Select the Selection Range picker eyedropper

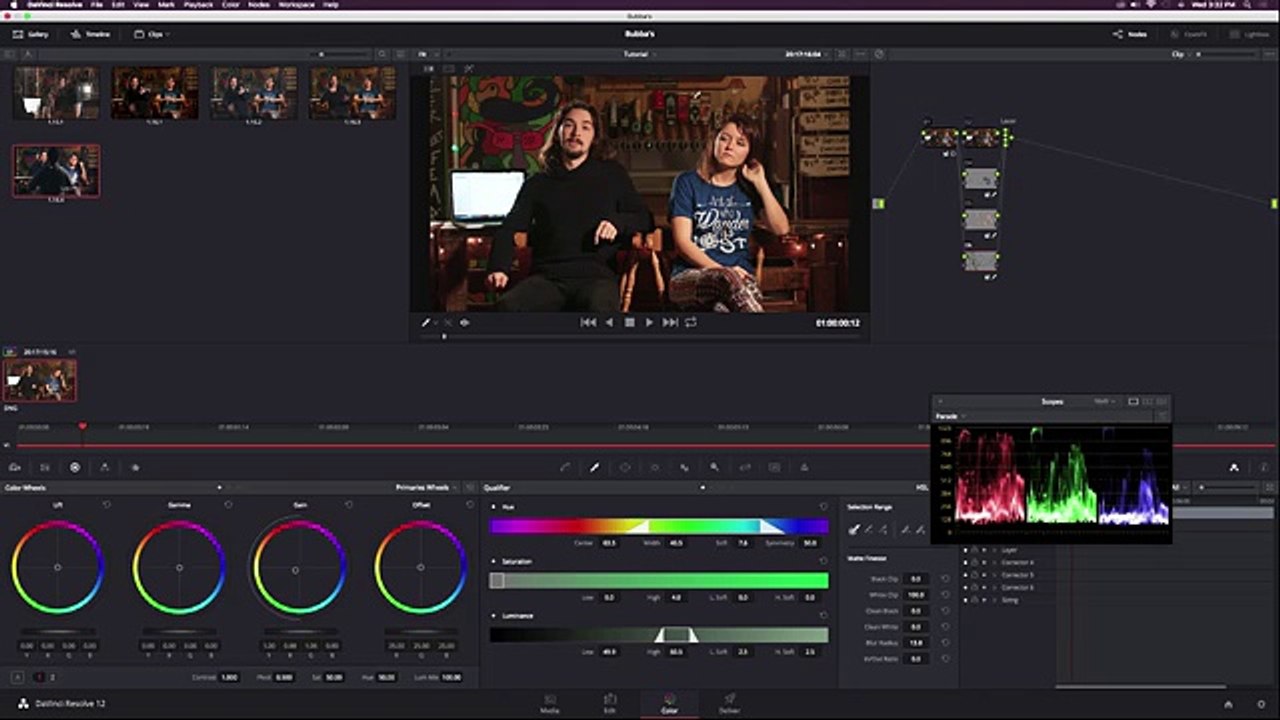point(854,530)
